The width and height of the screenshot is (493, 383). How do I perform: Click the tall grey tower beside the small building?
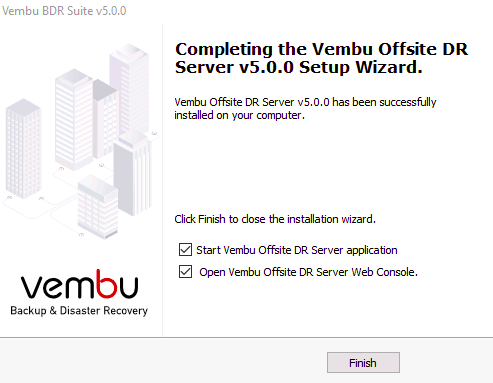133,173
